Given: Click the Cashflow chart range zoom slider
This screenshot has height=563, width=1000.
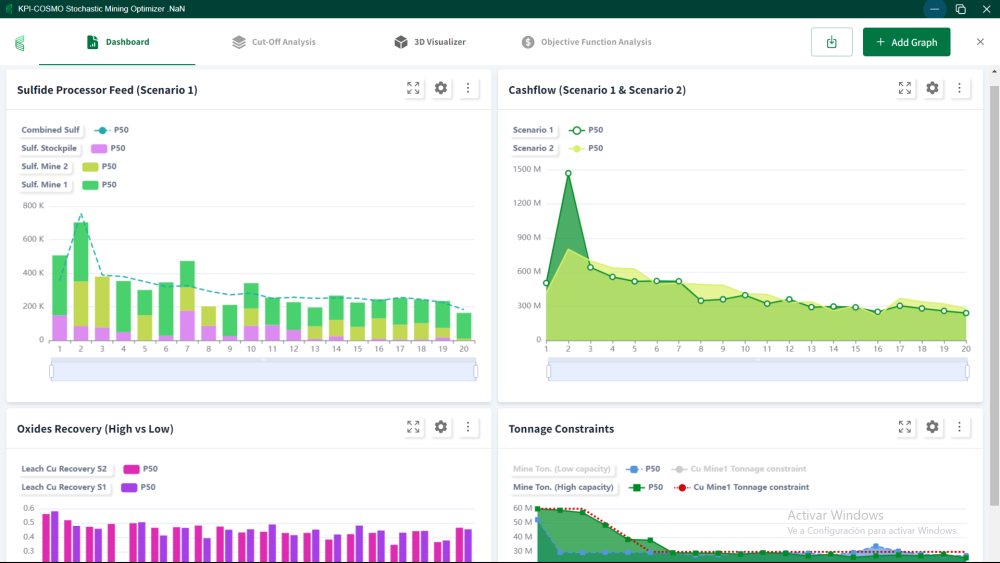Looking at the screenshot, I should pyautogui.click(x=757, y=371).
